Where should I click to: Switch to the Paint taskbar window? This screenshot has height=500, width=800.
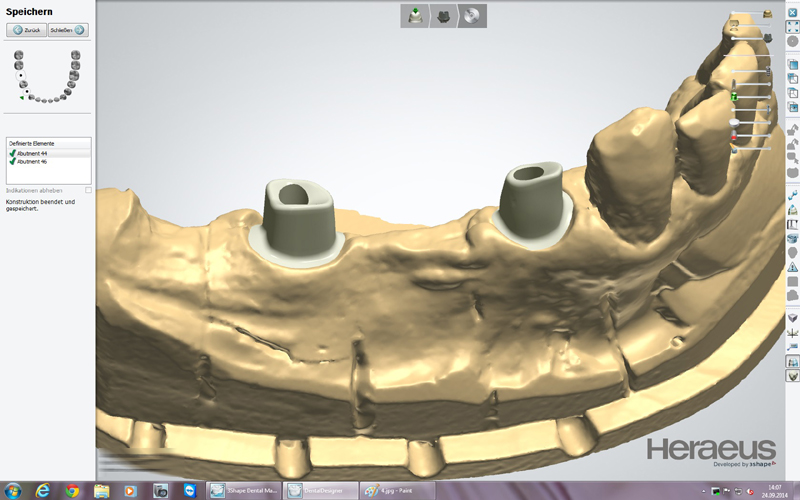pos(399,491)
